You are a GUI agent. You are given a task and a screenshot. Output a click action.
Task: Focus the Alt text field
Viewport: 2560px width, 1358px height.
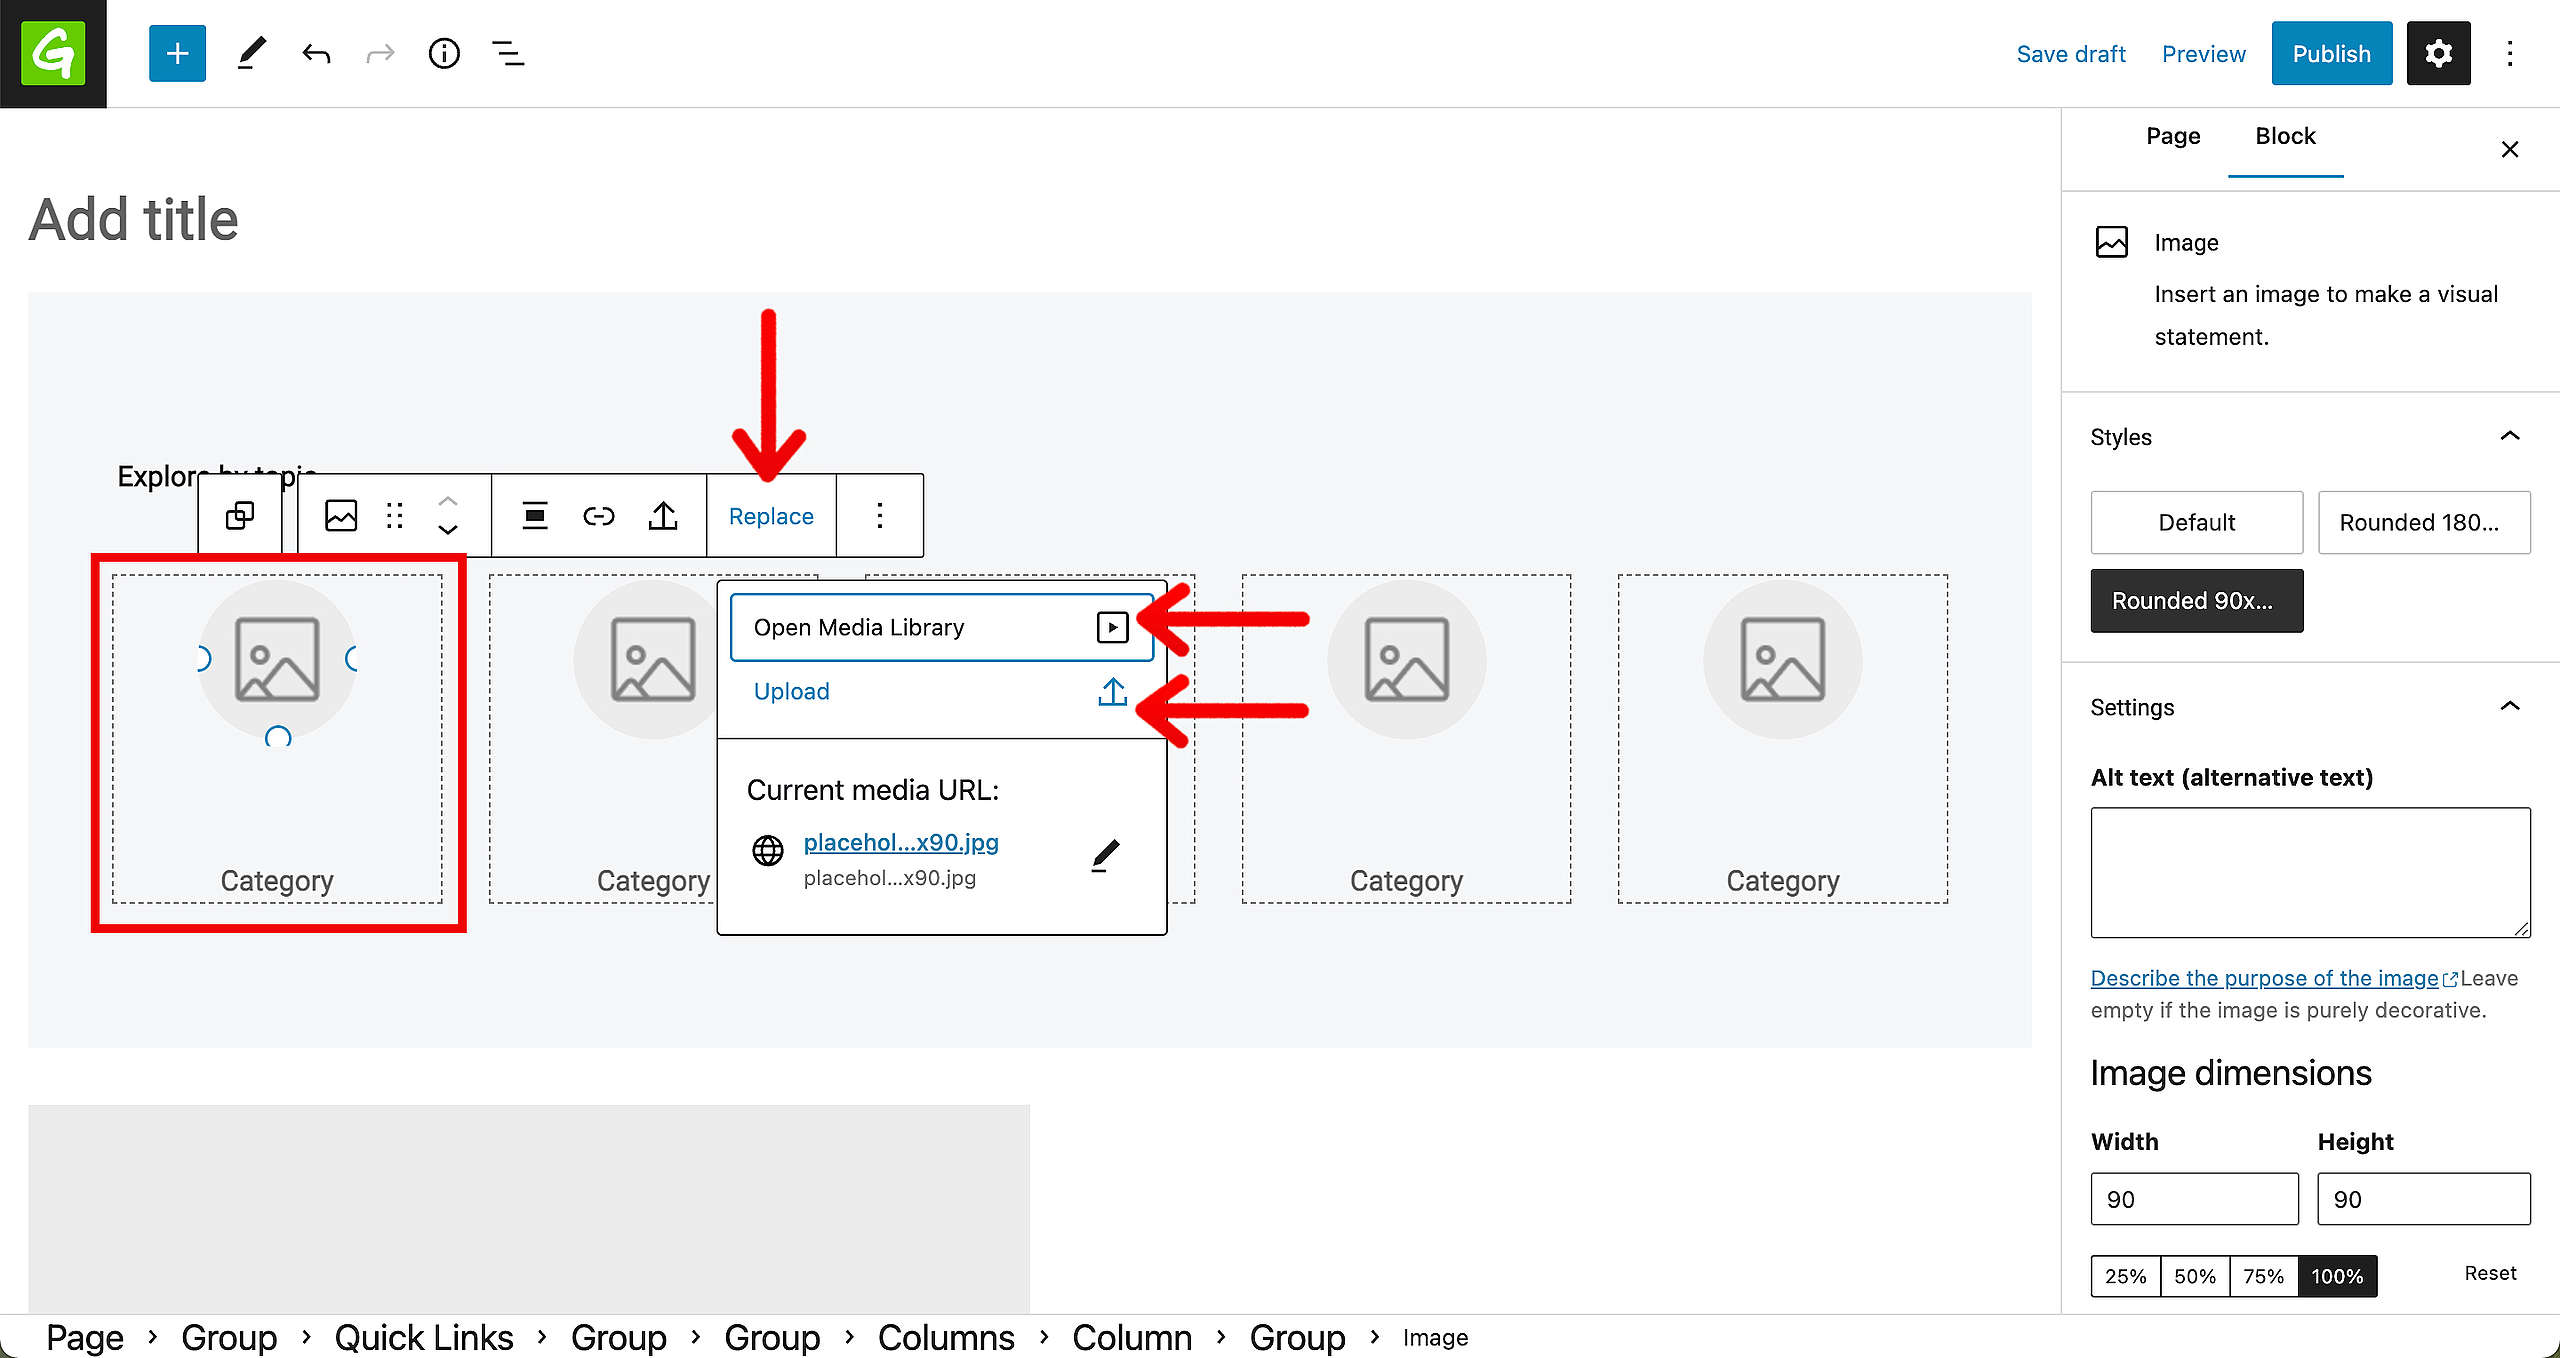(x=2310, y=872)
